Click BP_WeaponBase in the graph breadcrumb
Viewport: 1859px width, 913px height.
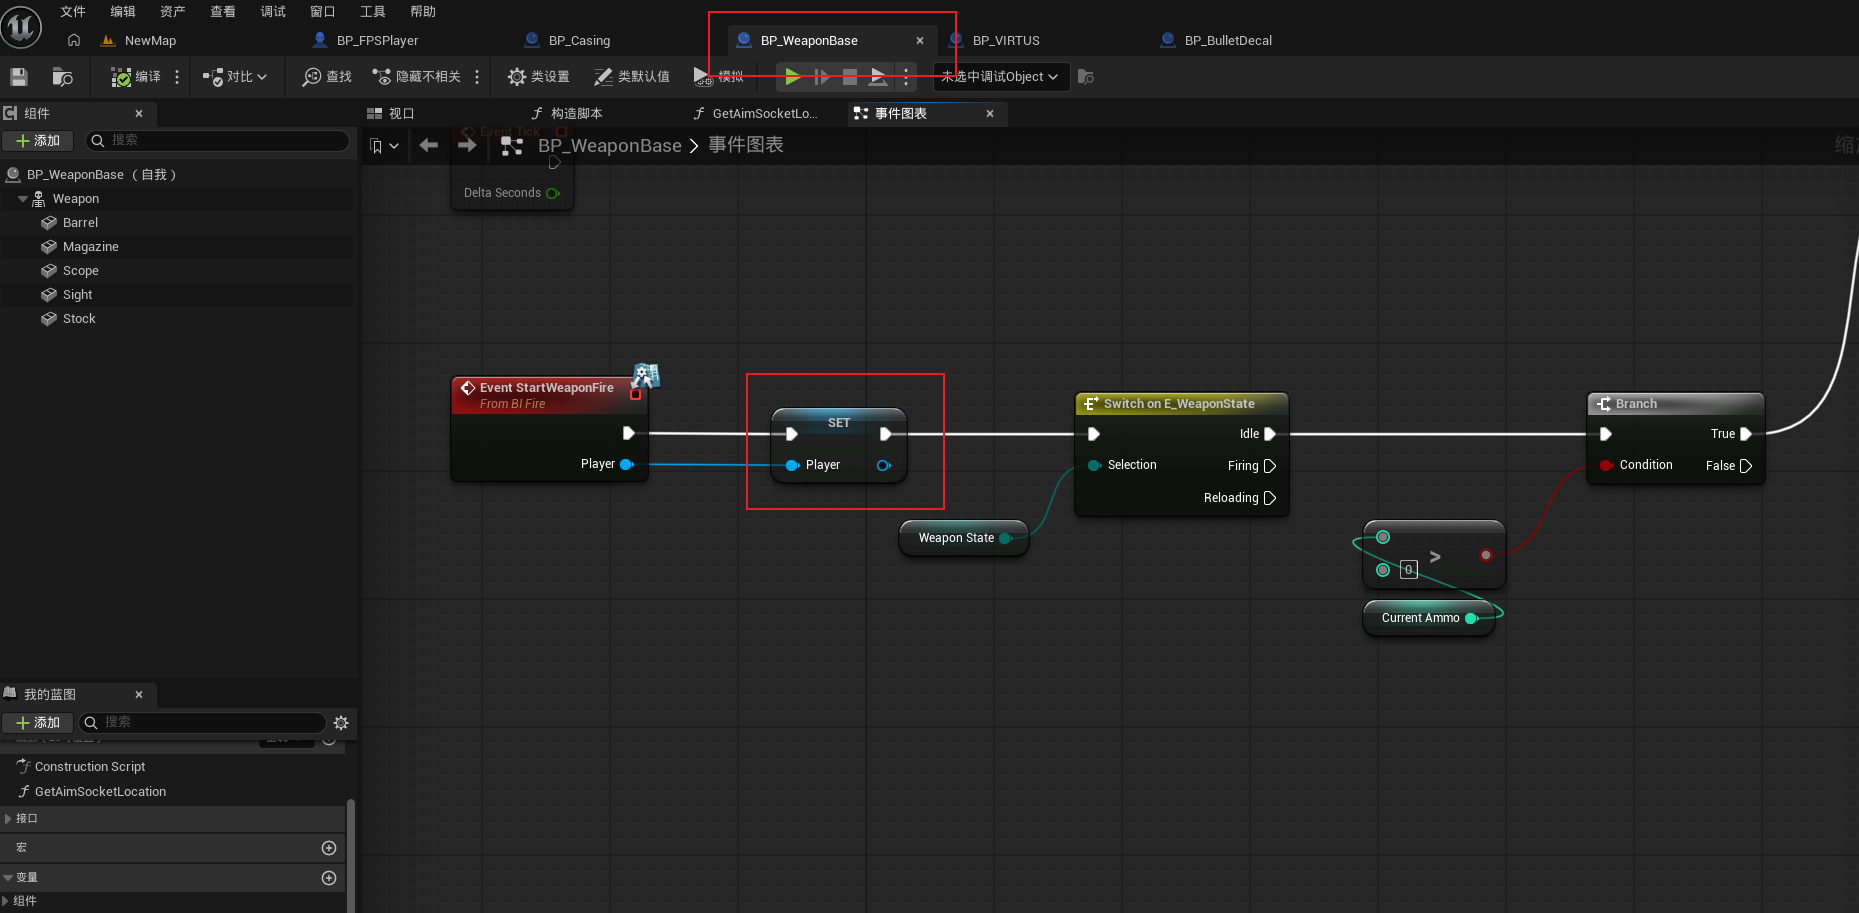[610, 146]
